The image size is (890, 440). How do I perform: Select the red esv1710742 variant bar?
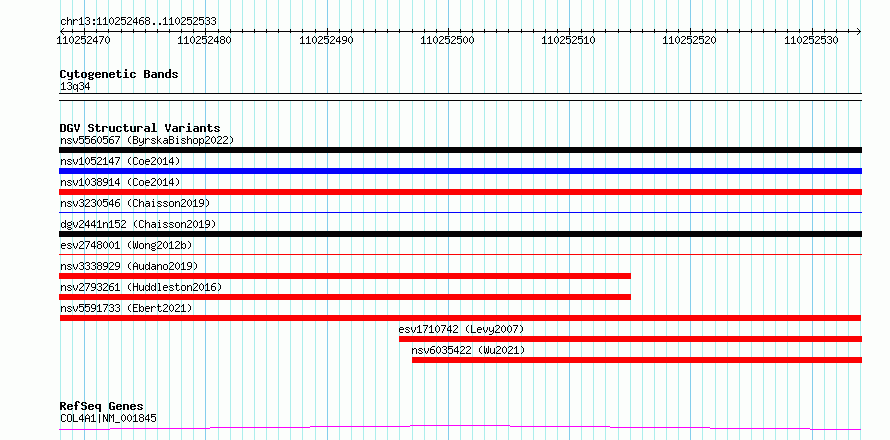click(630, 339)
